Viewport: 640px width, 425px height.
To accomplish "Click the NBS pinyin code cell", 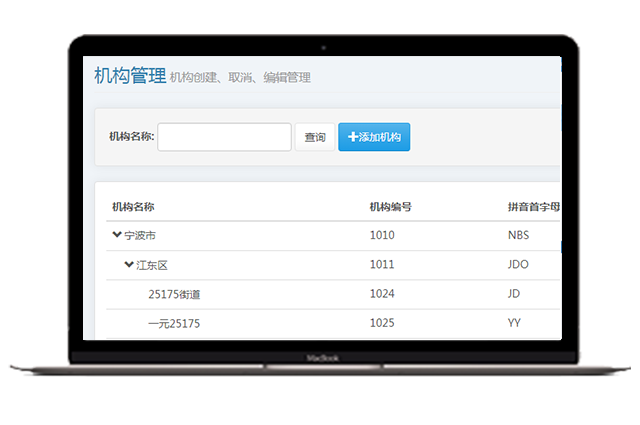I will click(518, 236).
